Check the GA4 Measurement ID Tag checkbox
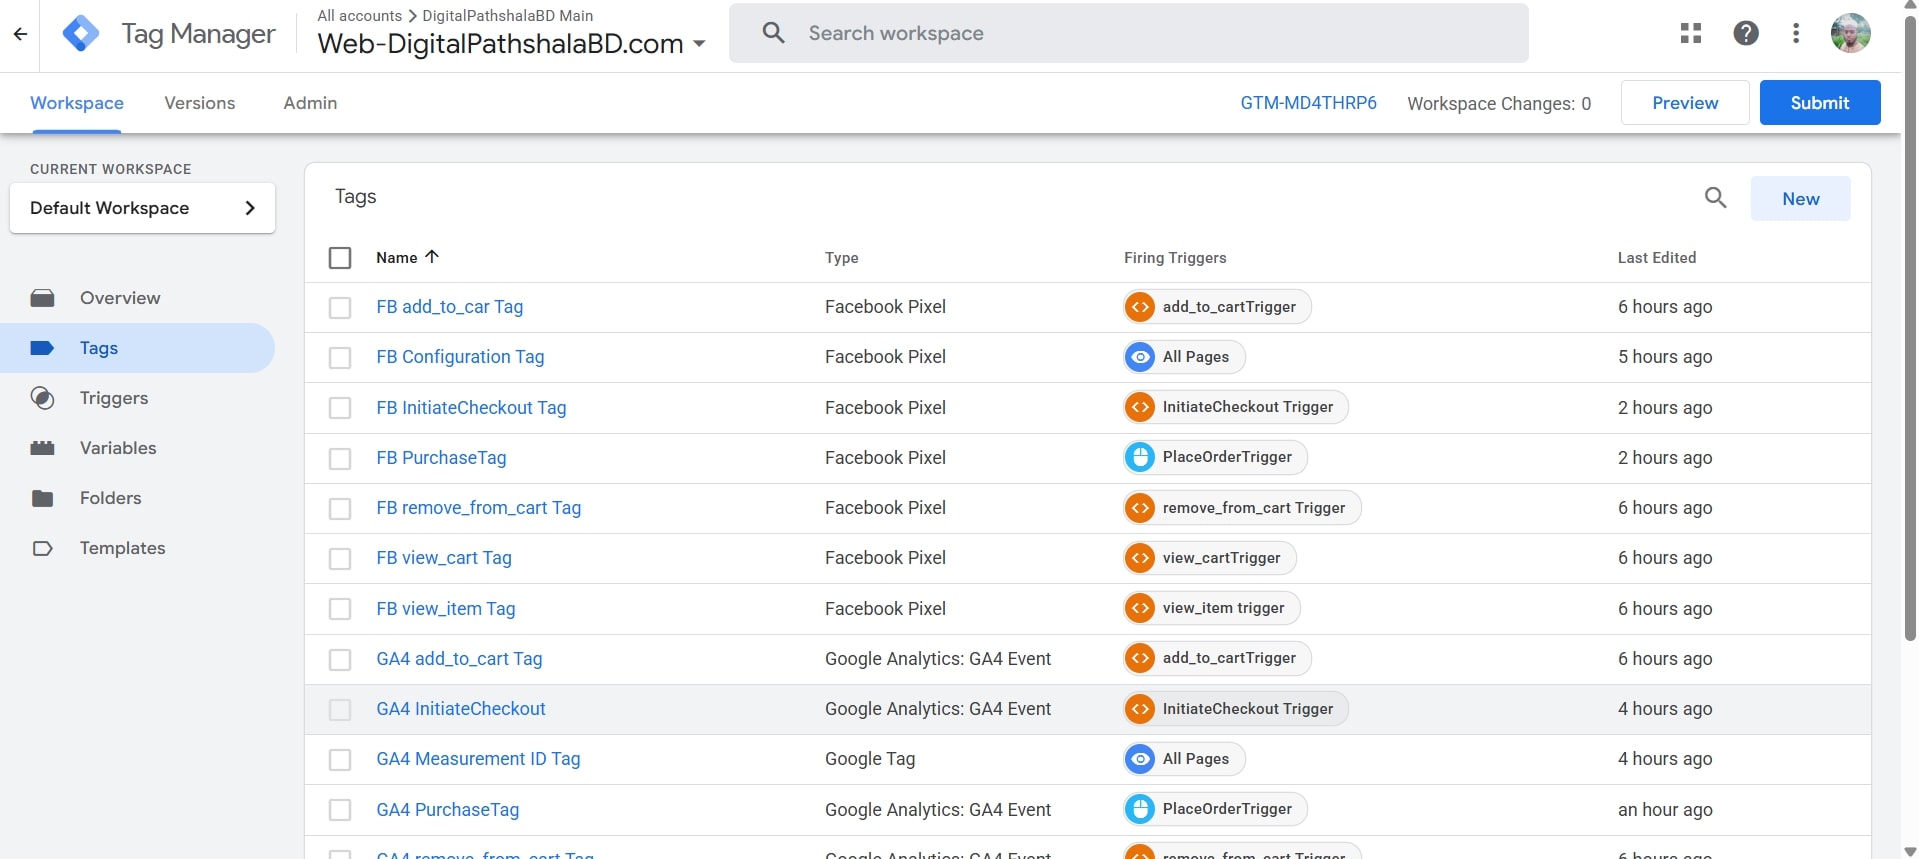The image size is (1919, 859). [x=340, y=759]
